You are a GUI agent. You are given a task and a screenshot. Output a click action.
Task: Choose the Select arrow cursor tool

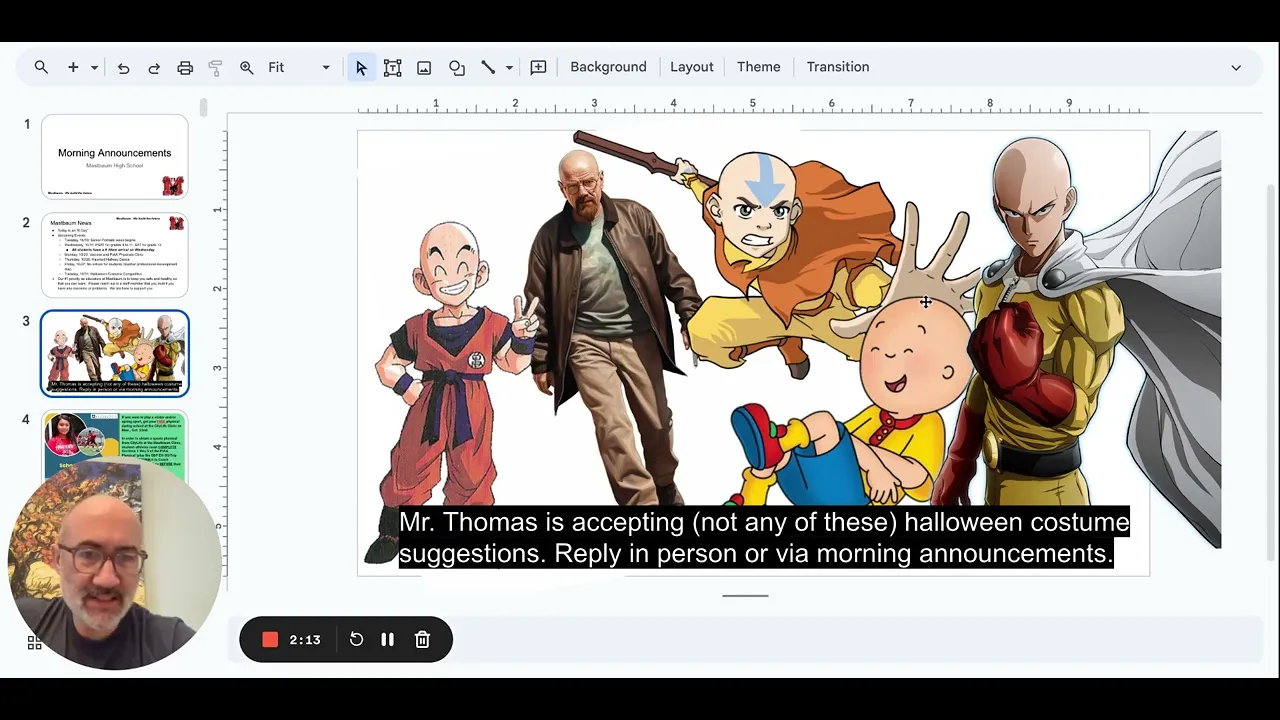pos(361,67)
